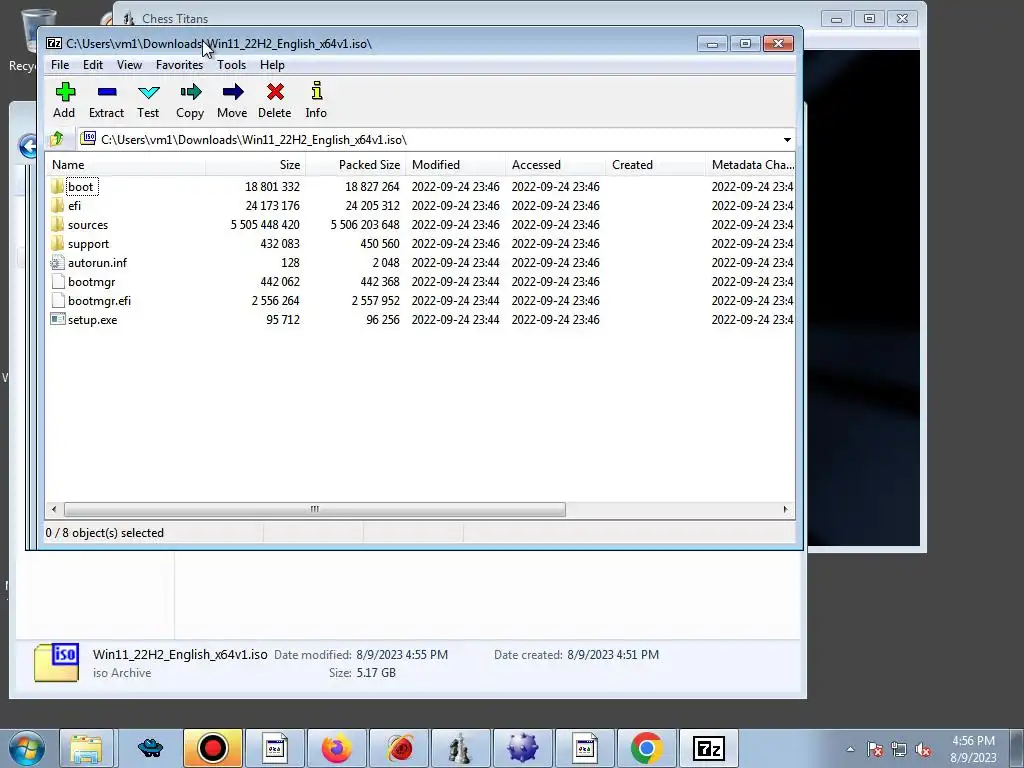This screenshot has height=768, width=1024.
Task: Click the Action Center flag tray icon
Action: (874, 749)
